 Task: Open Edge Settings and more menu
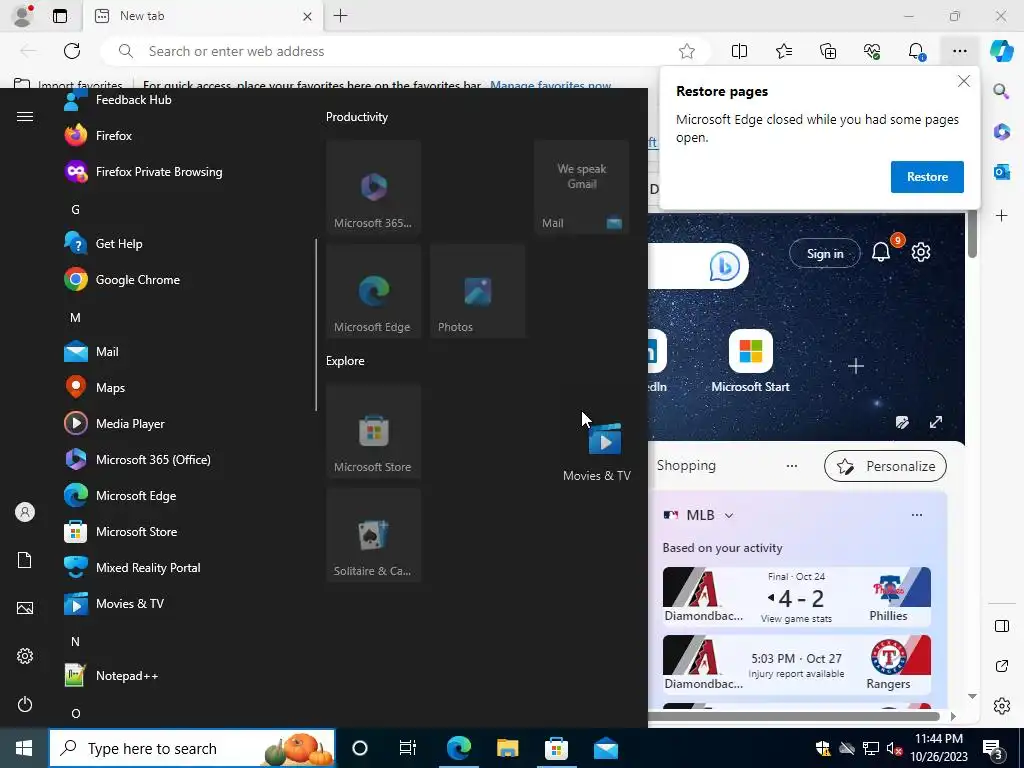pos(959,52)
